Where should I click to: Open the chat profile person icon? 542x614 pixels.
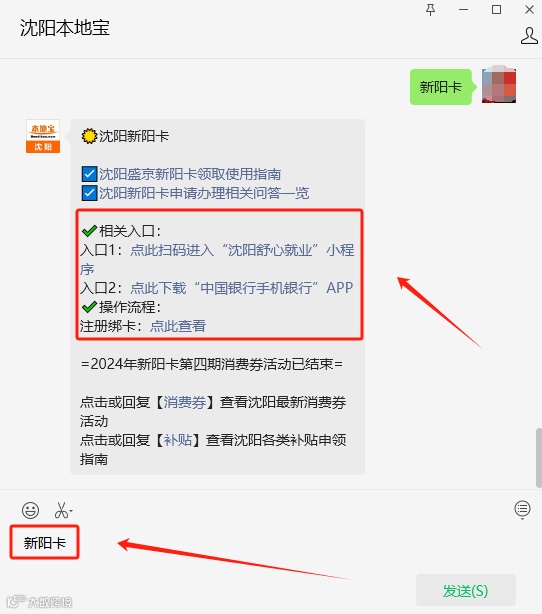(x=529, y=36)
